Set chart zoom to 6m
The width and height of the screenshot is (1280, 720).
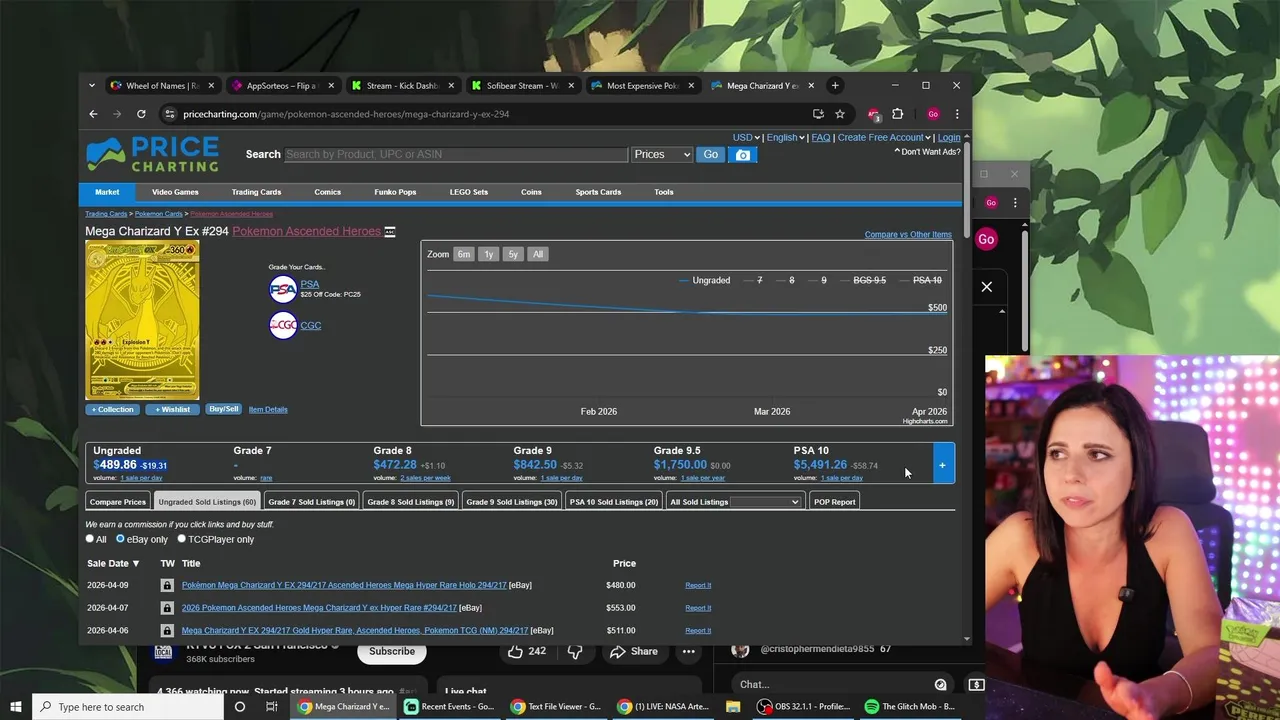click(x=464, y=254)
